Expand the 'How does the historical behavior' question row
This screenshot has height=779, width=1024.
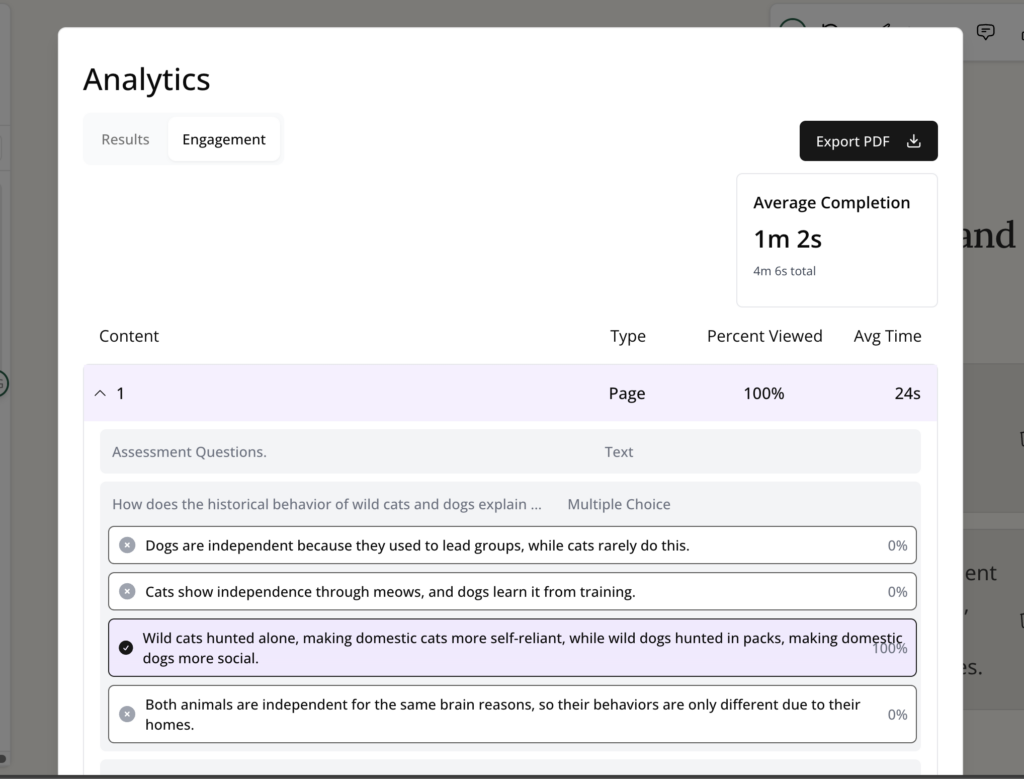click(327, 504)
